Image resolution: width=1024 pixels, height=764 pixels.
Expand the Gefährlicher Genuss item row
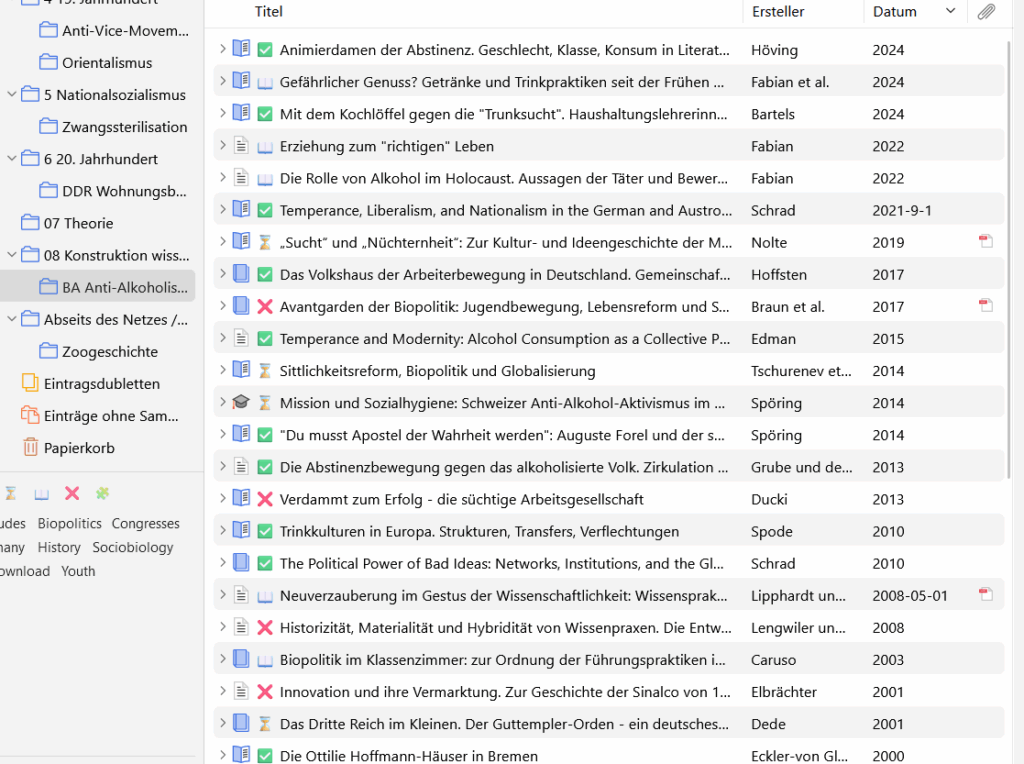(222, 82)
